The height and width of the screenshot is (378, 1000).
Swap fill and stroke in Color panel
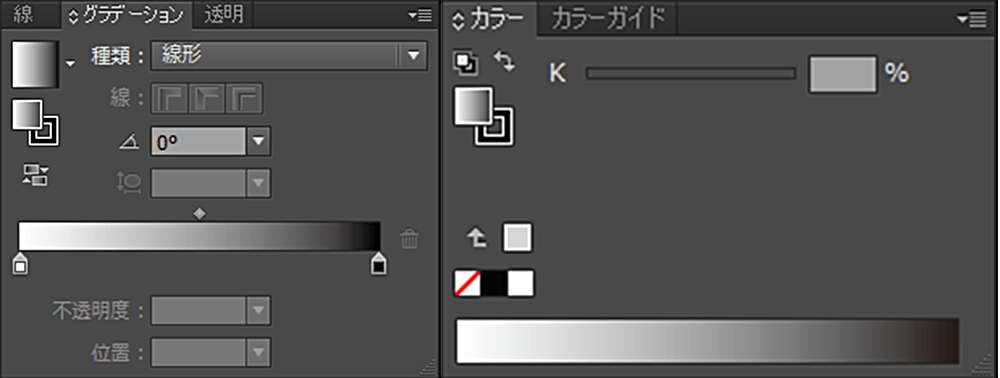coord(505,62)
